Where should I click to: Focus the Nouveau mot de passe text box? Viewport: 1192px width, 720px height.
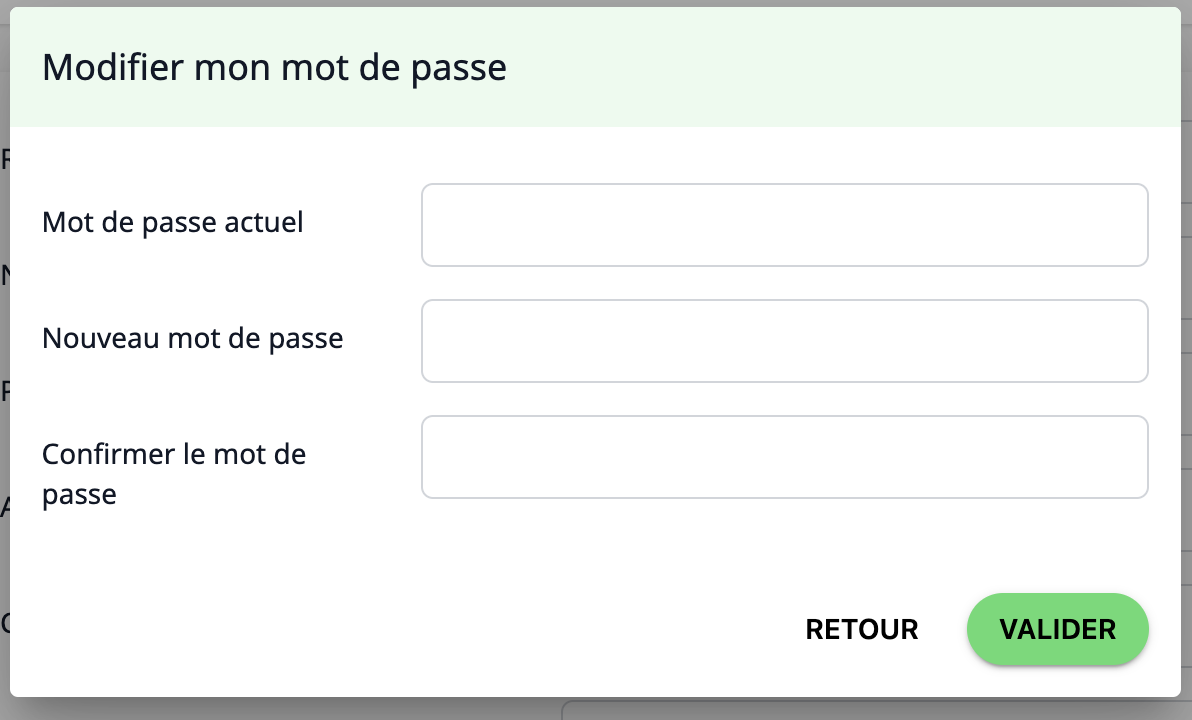(784, 341)
